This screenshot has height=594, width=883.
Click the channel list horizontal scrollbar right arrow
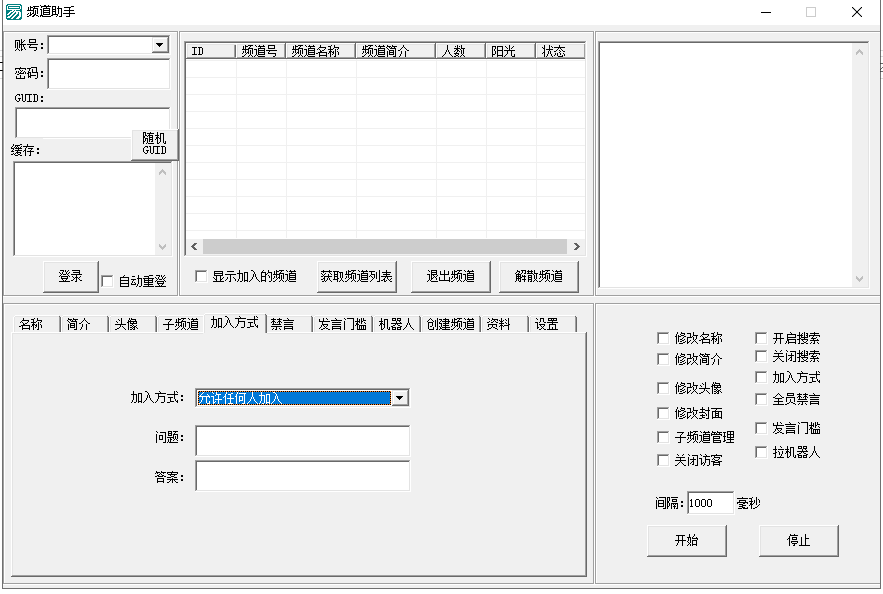coord(576,247)
